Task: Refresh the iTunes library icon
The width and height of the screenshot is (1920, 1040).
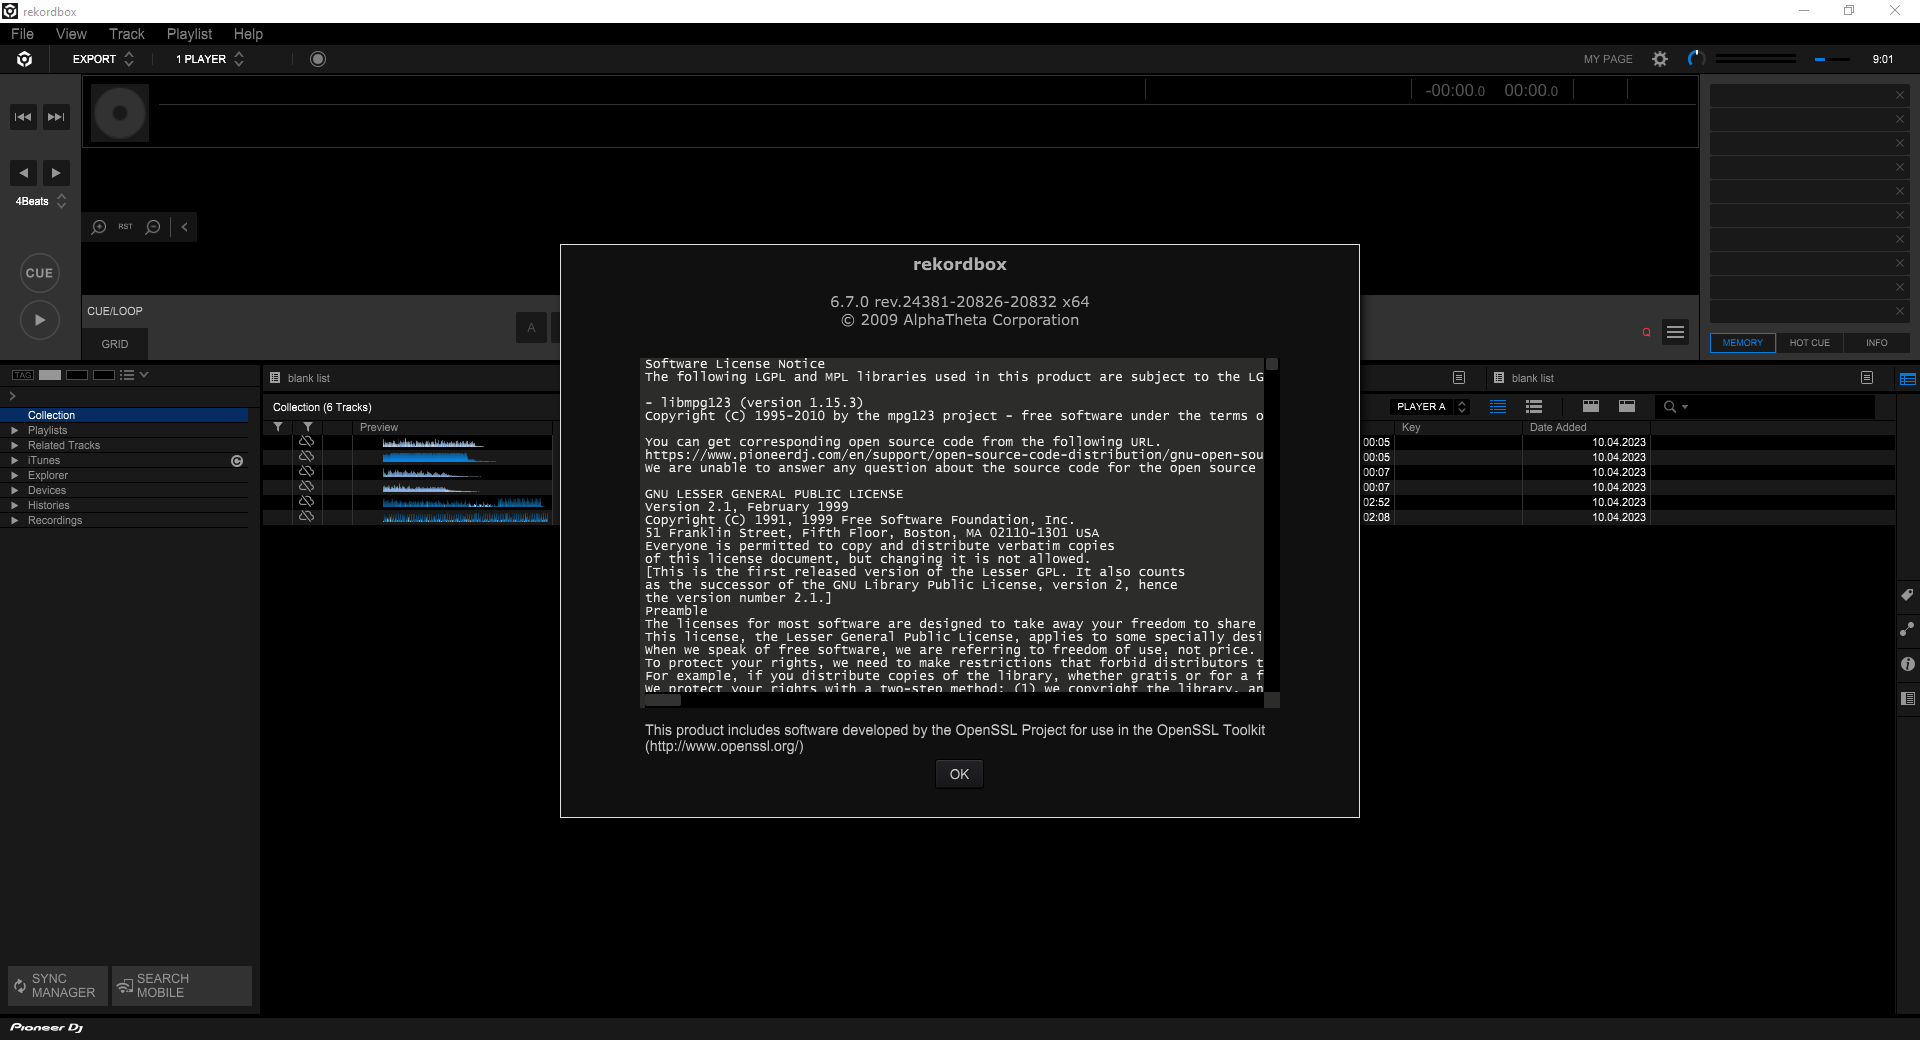Action: 237,461
